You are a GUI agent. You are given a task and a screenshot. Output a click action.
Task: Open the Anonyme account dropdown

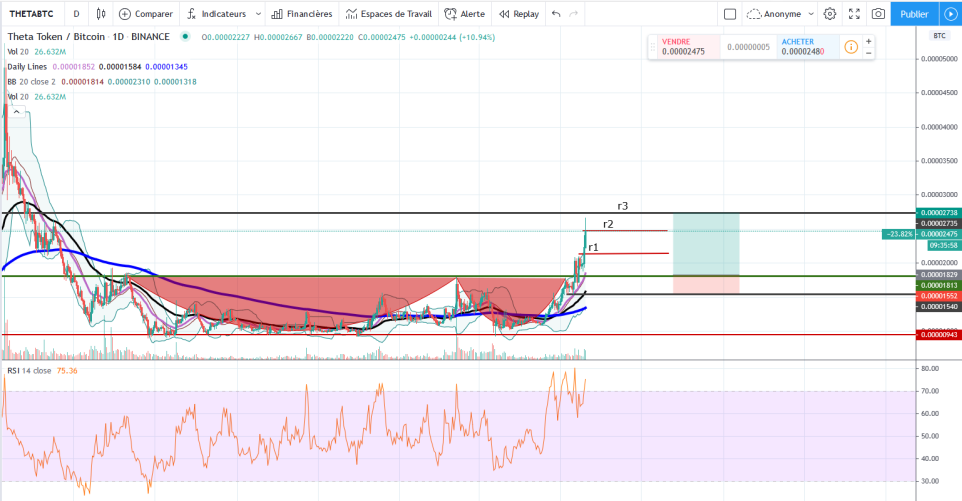(x=780, y=13)
